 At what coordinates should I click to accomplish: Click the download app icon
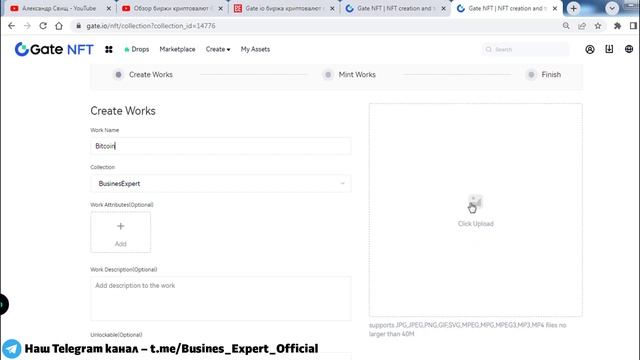pyautogui.click(x=609, y=49)
